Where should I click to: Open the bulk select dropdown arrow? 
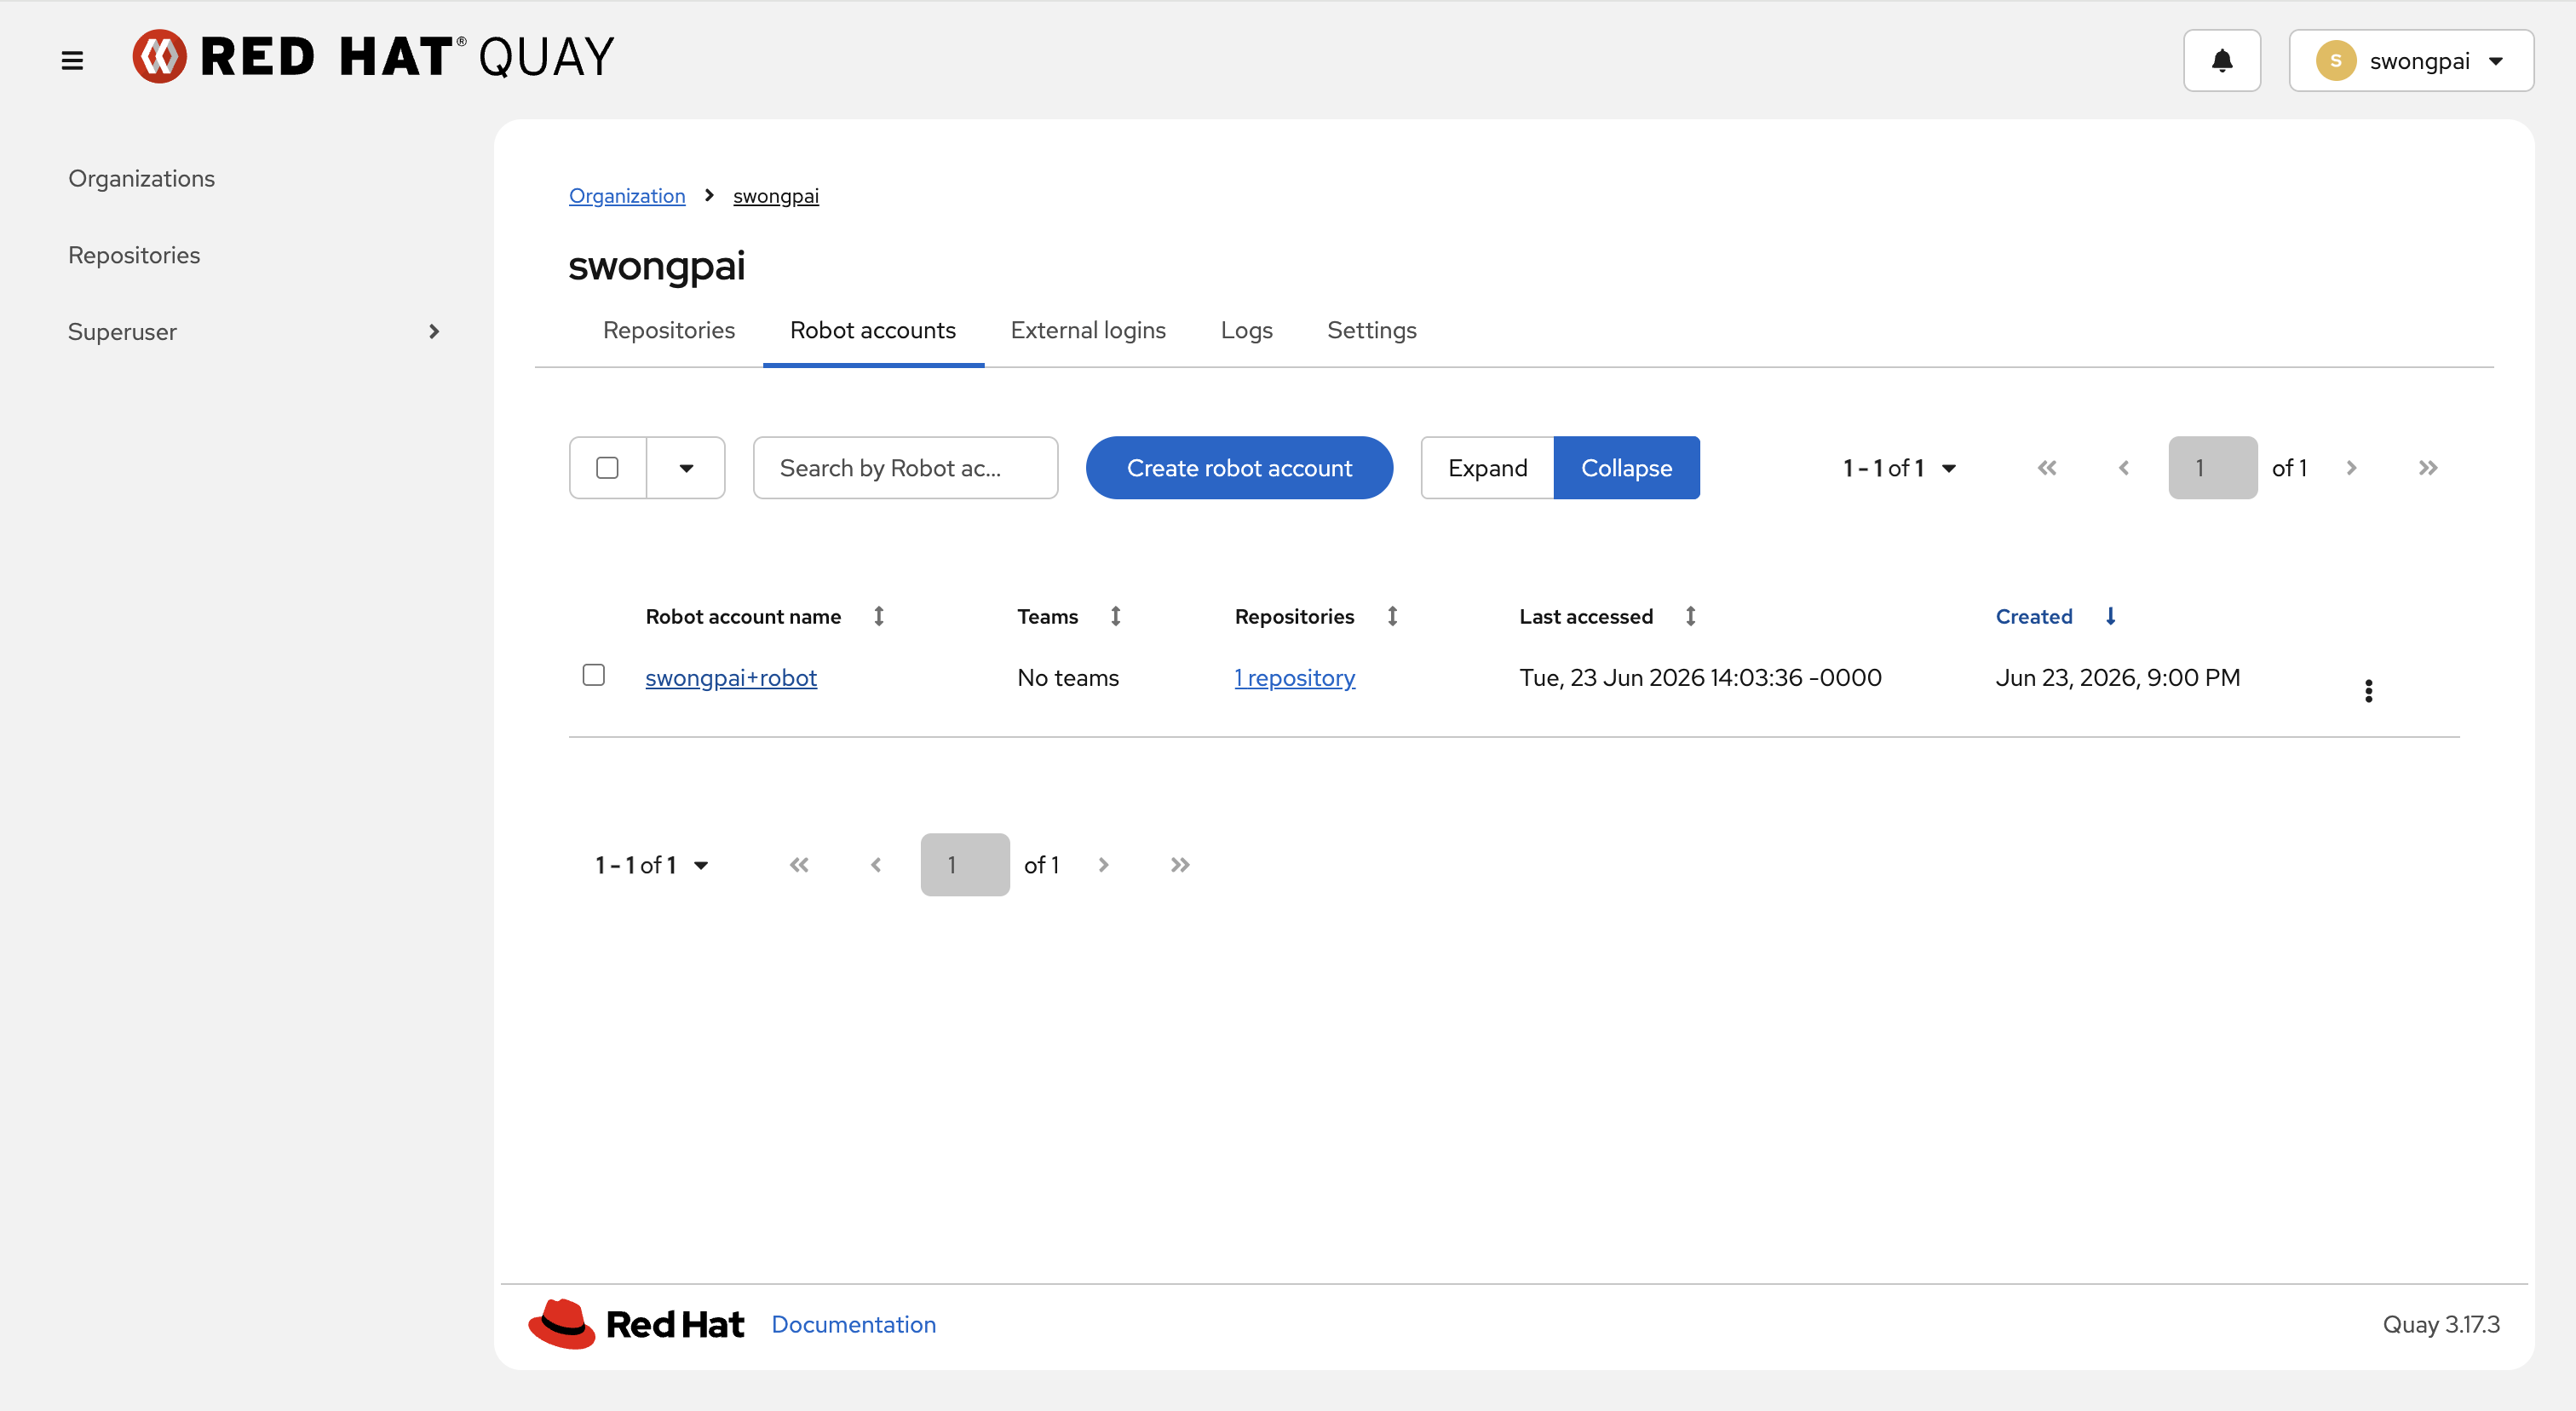click(686, 468)
